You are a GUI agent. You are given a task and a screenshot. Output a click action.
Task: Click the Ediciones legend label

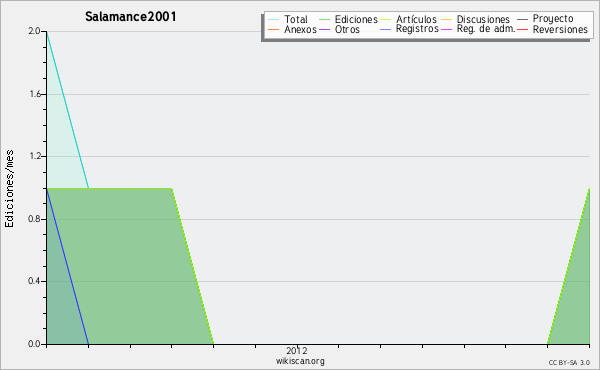pyautogui.click(x=356, y=19)
